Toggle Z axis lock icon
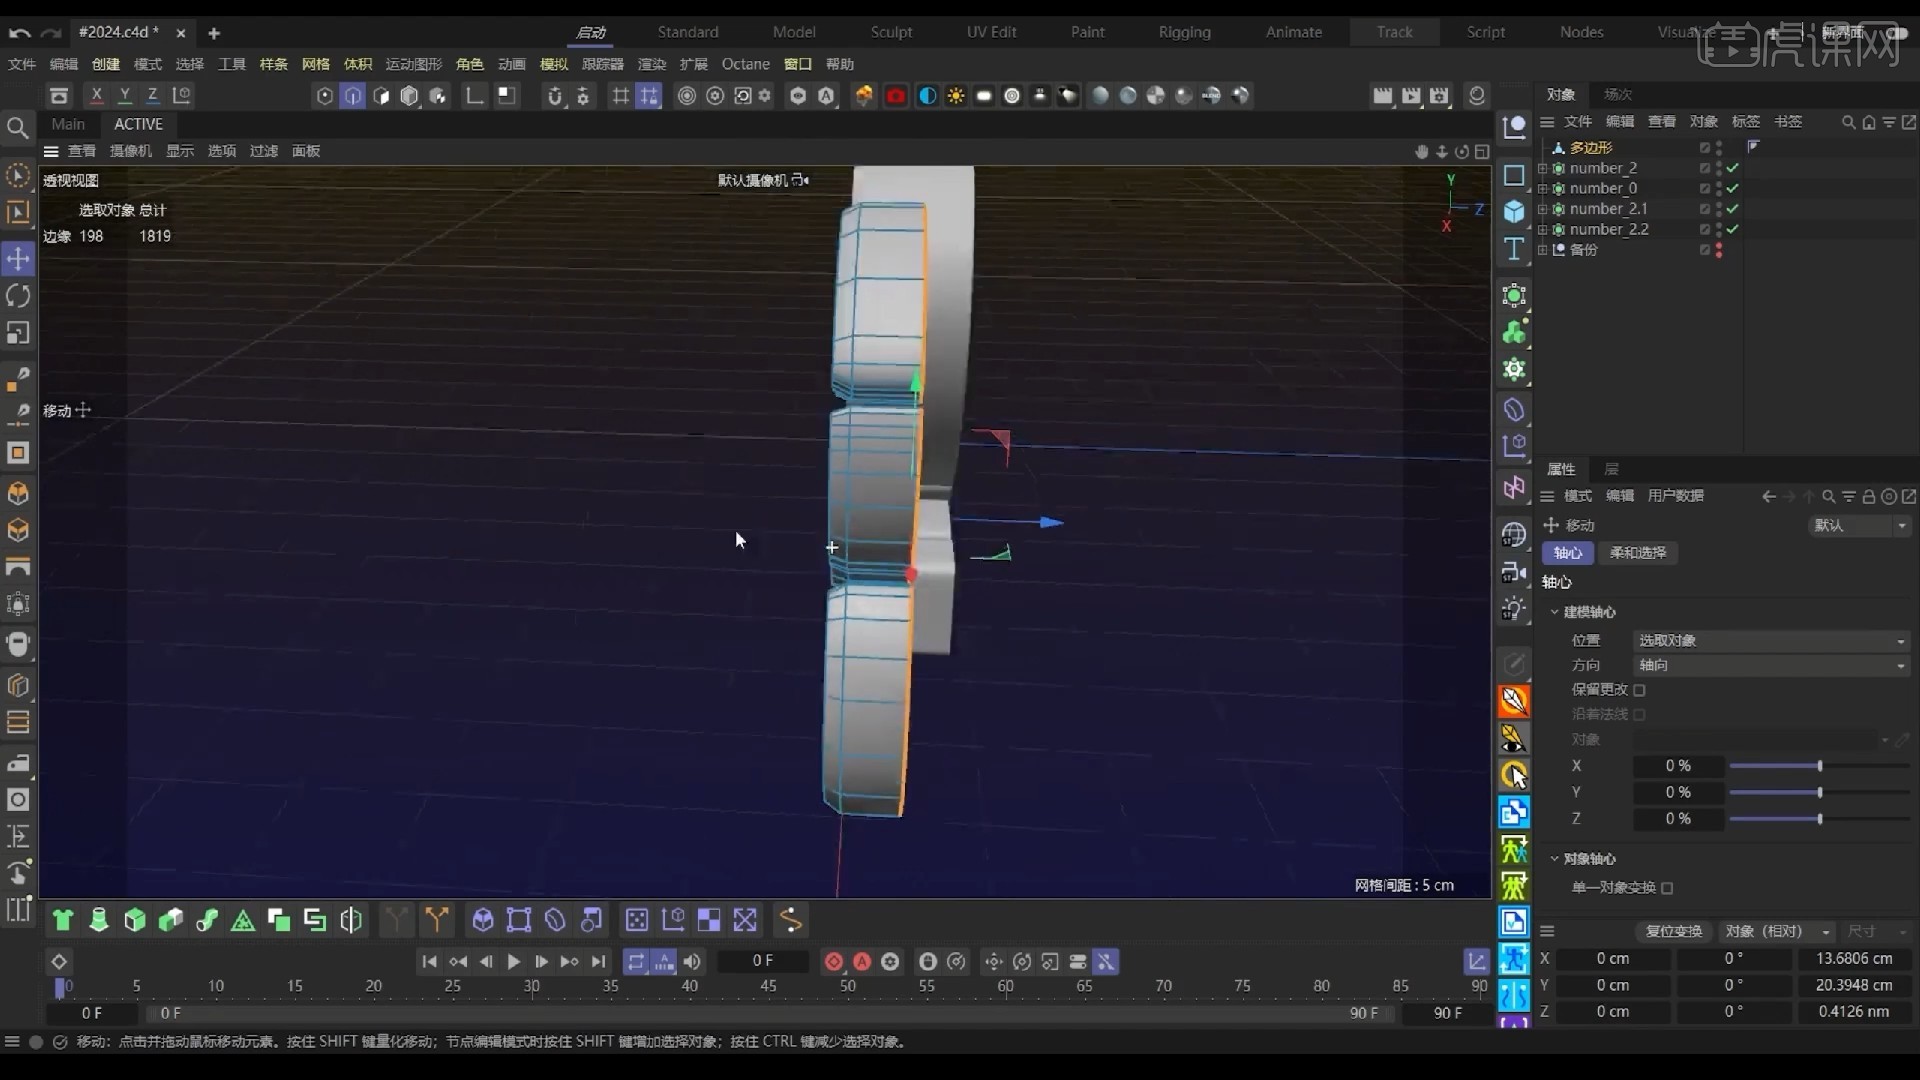1920x1080 pixels. pyautogui.click(x=153, y=95)
